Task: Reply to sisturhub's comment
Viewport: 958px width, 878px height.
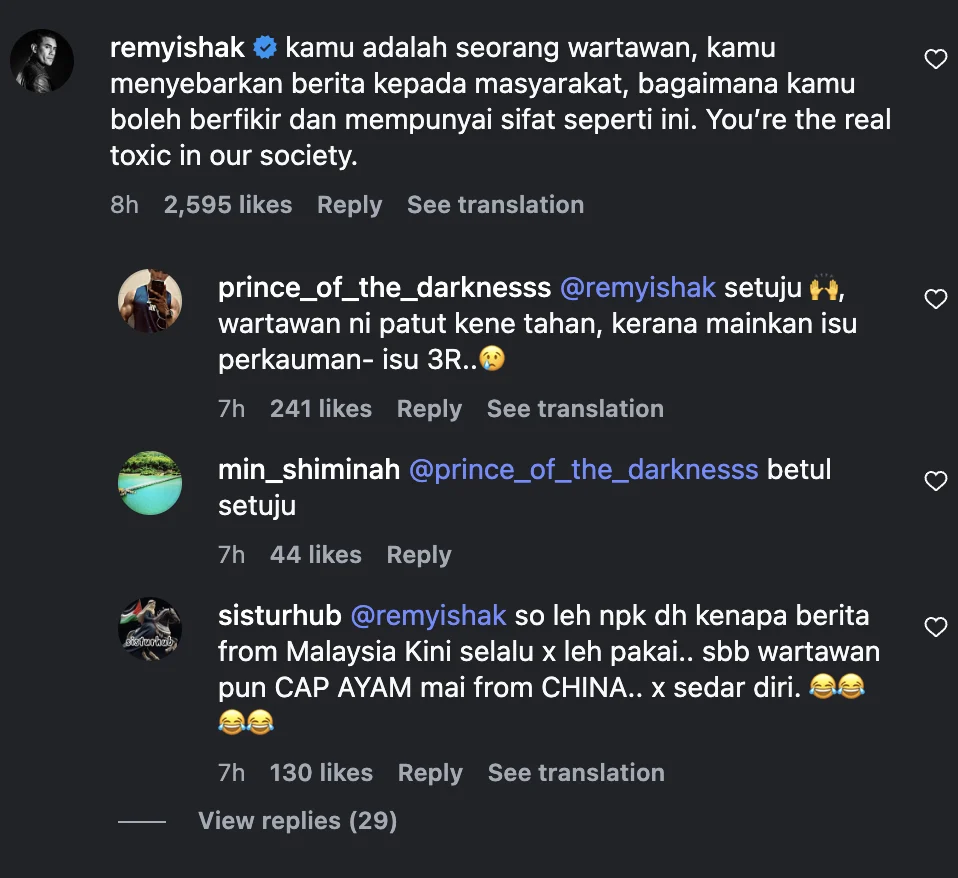Action: click(x=430, y=773)
